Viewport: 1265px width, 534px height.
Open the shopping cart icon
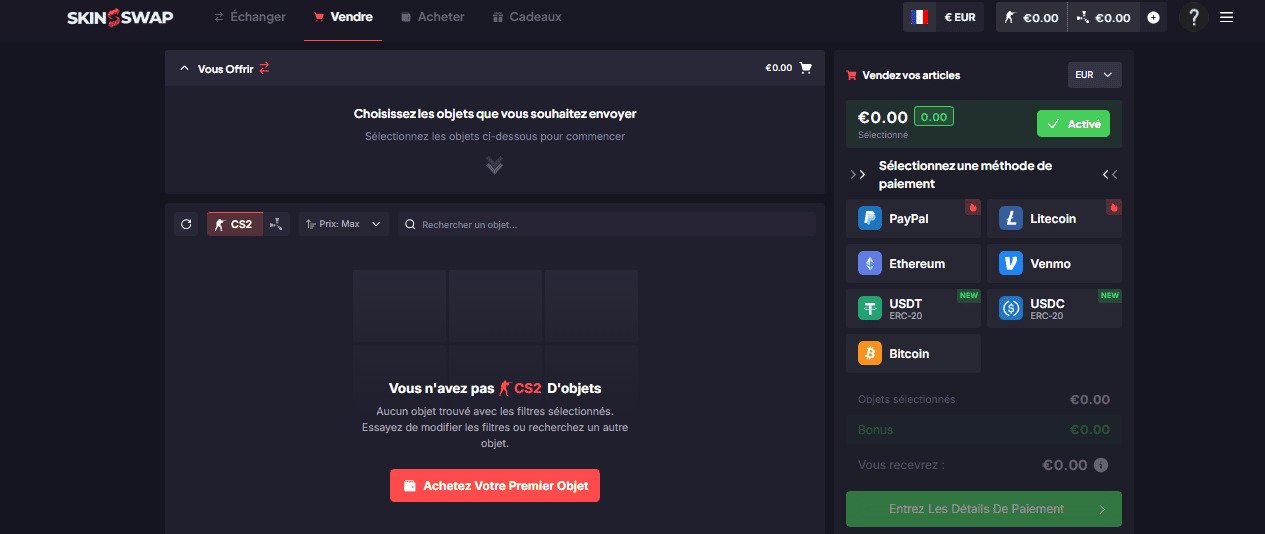[805, 68]
